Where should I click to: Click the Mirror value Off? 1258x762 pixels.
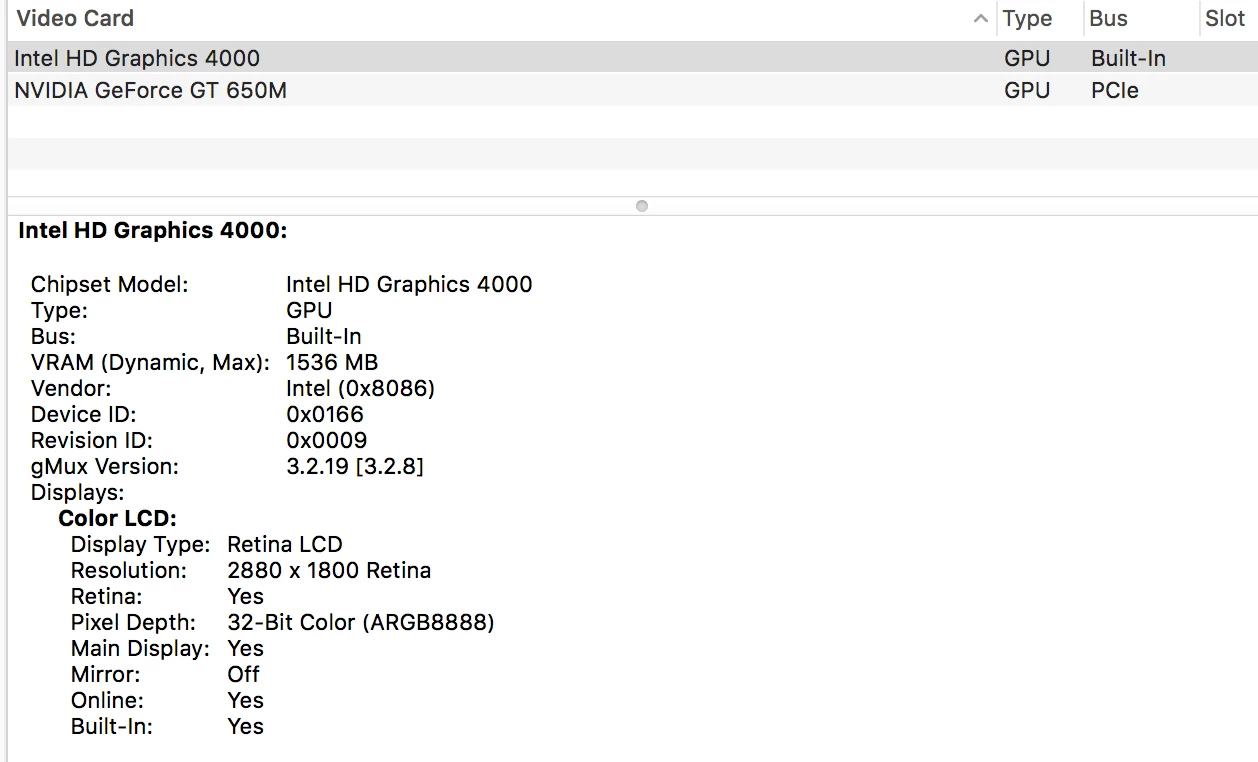243,674
